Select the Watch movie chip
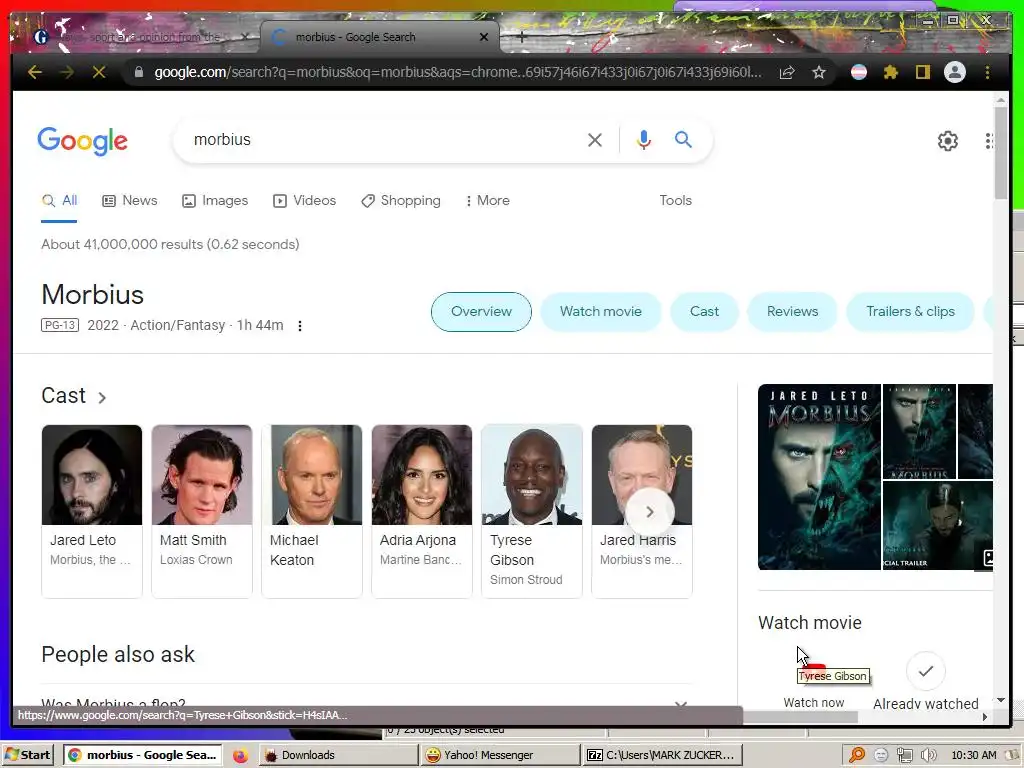Viewport: 1024px width, 768px height. click(x=601, y=312)
